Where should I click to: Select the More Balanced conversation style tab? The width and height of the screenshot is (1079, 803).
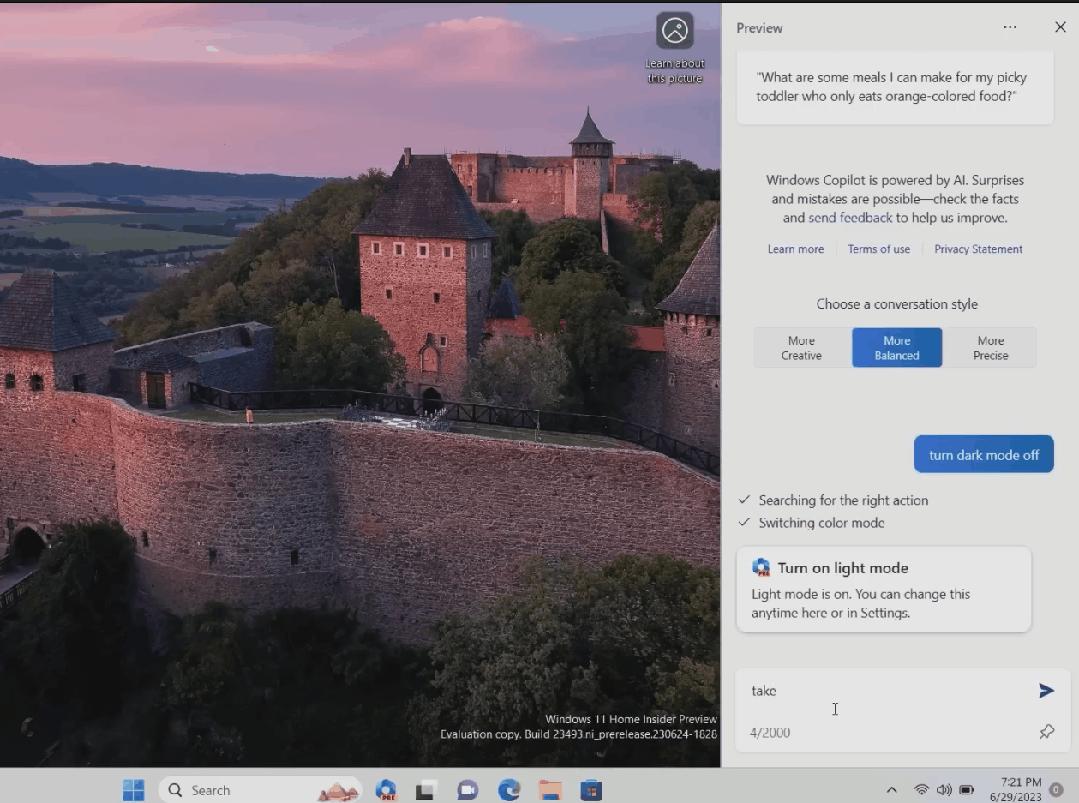896,347
